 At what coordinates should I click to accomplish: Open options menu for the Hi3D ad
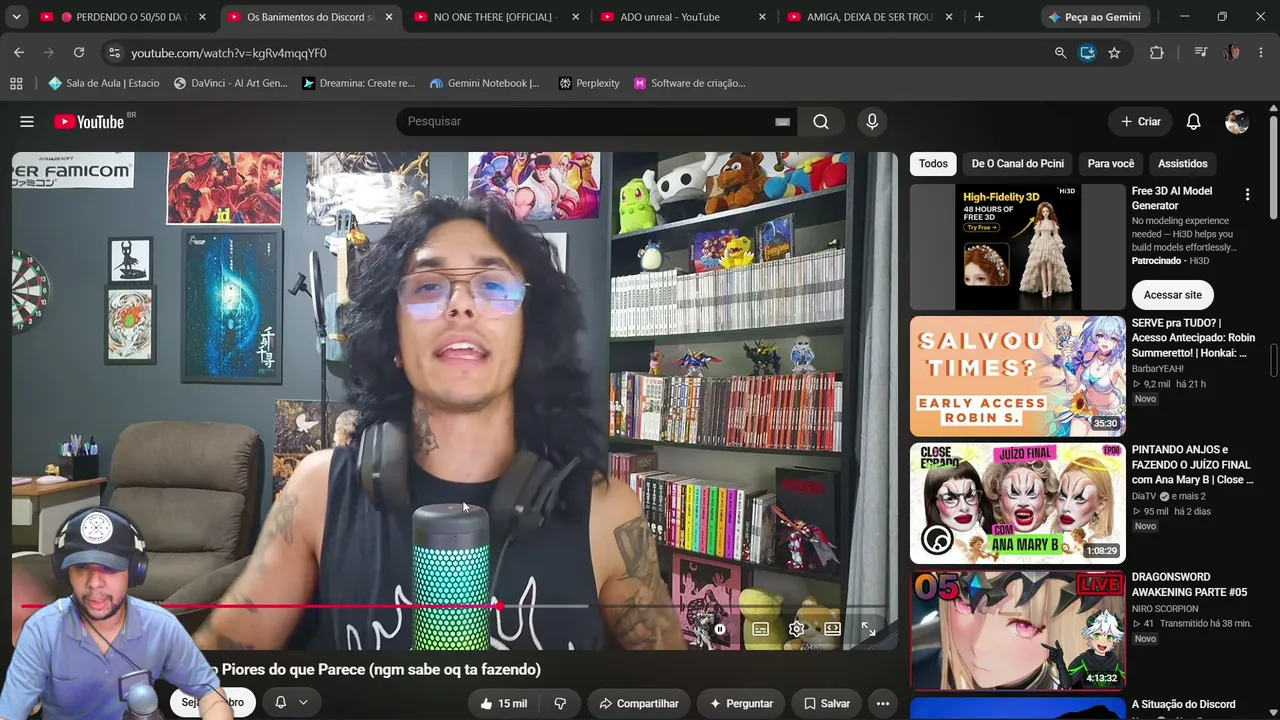[1247, 194]
